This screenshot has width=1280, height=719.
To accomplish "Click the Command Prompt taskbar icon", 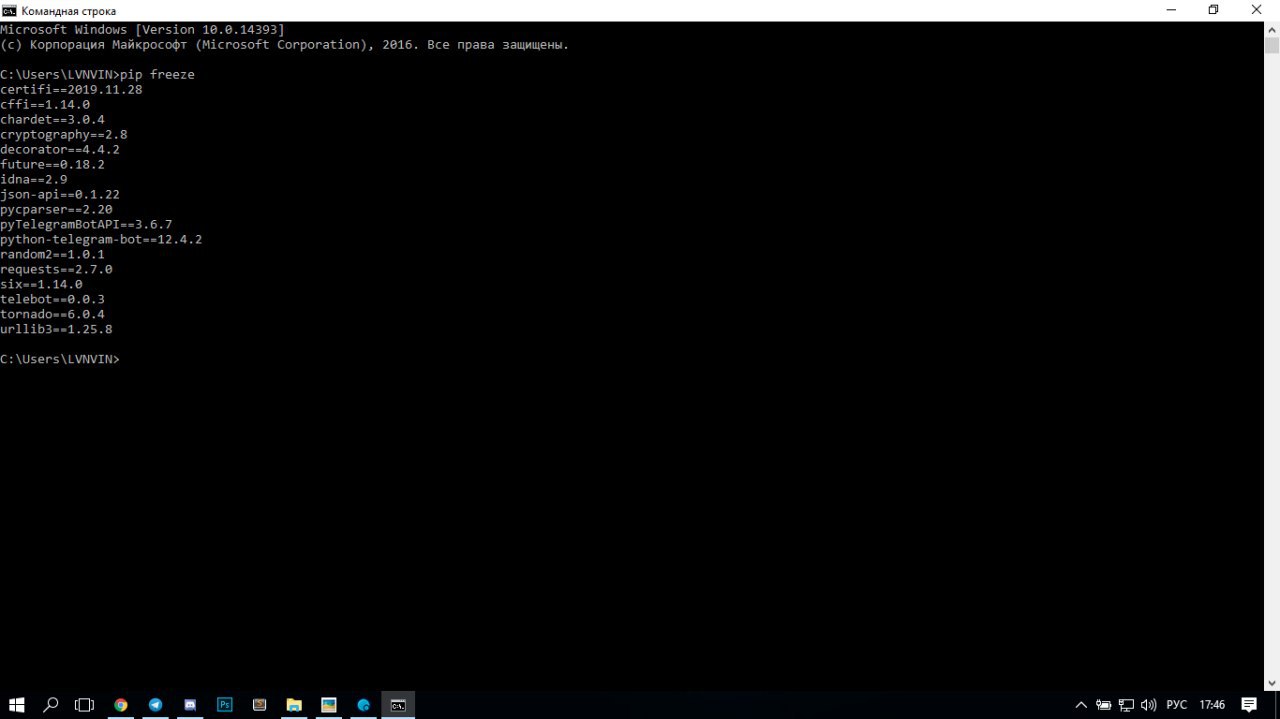I will 398,705.
